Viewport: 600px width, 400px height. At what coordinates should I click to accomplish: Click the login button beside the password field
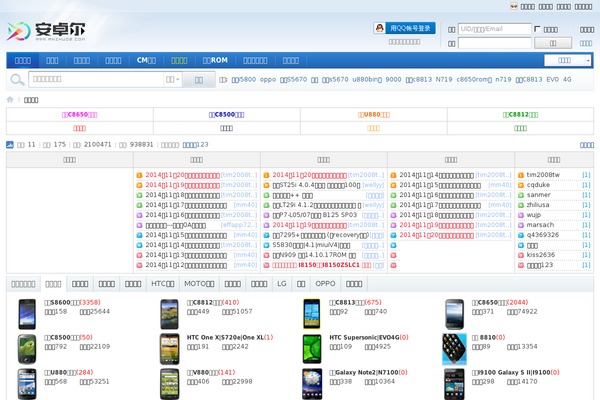553,43
